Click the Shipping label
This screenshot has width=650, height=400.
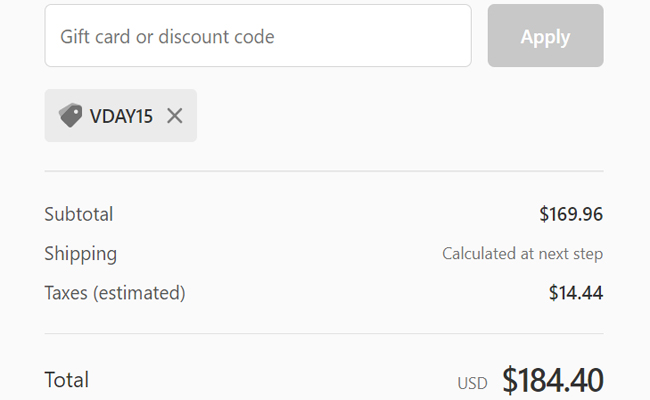point(81,254)
